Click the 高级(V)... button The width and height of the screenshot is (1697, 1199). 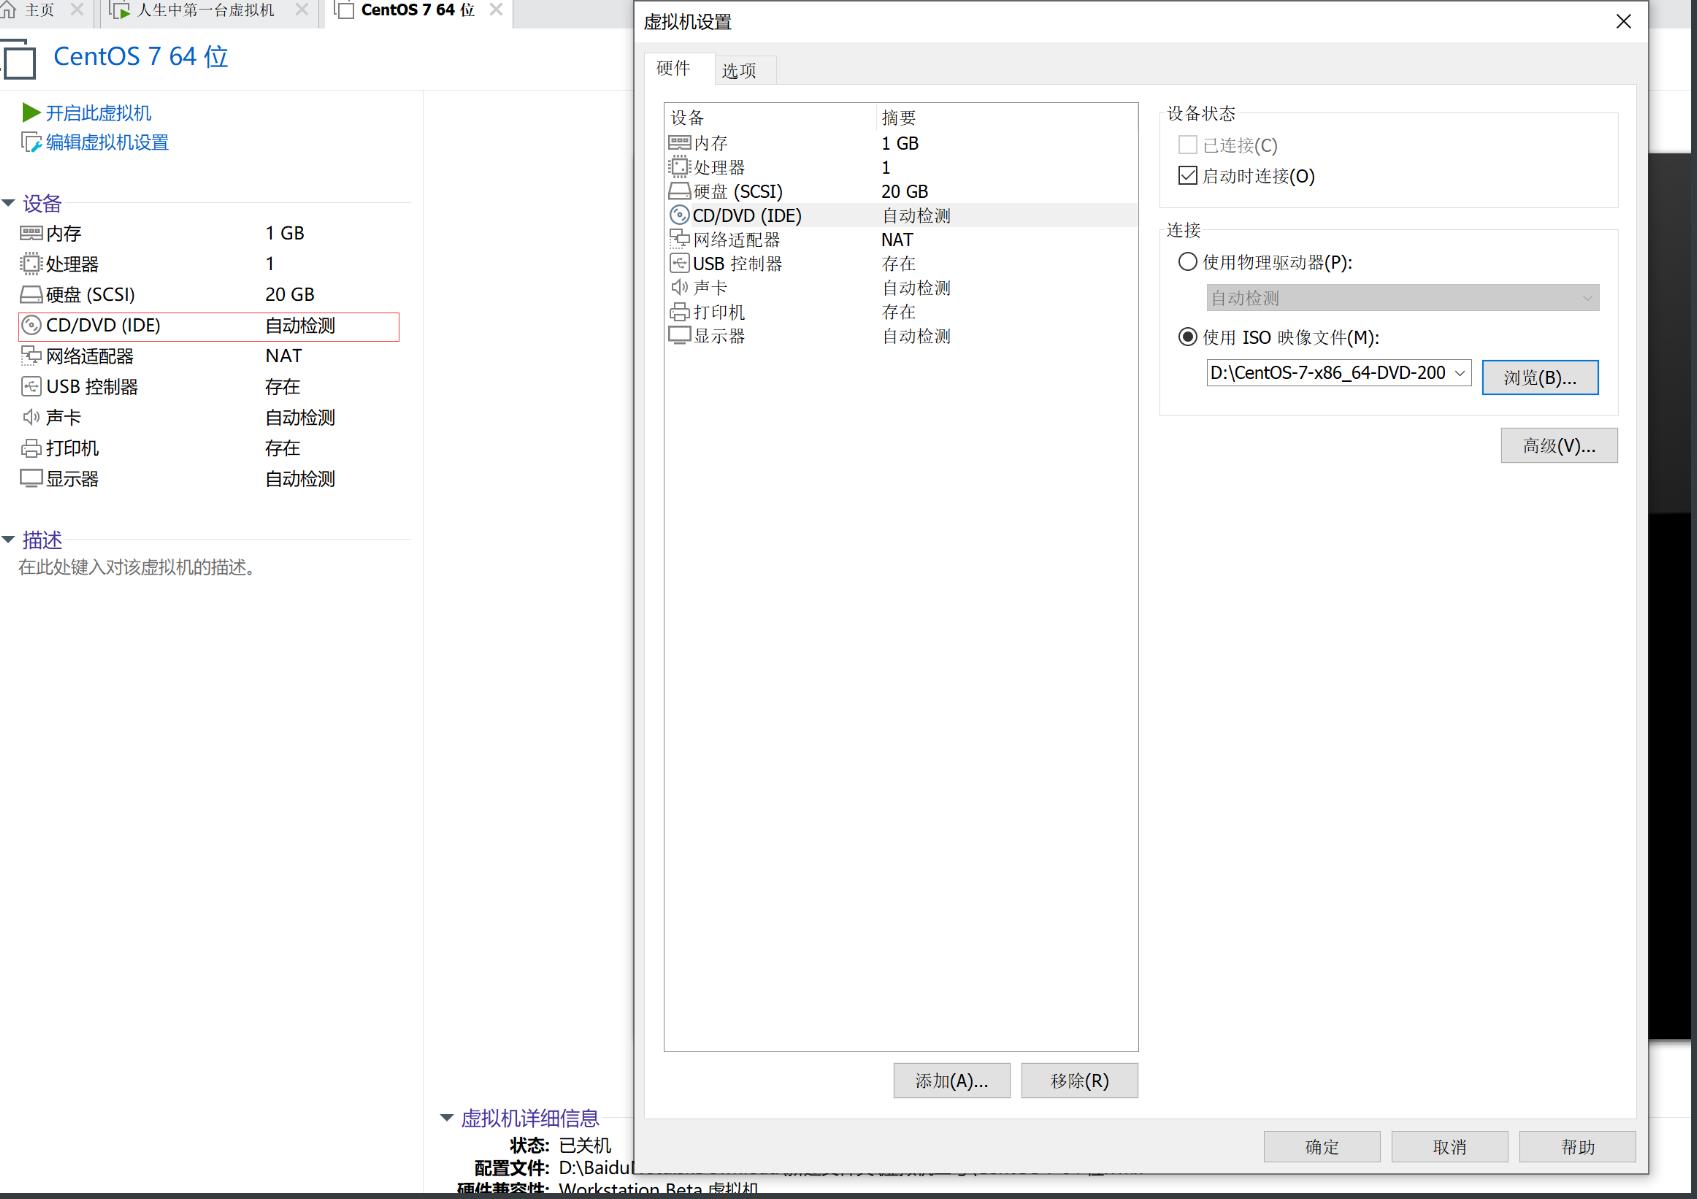(x=1559, y=446)
